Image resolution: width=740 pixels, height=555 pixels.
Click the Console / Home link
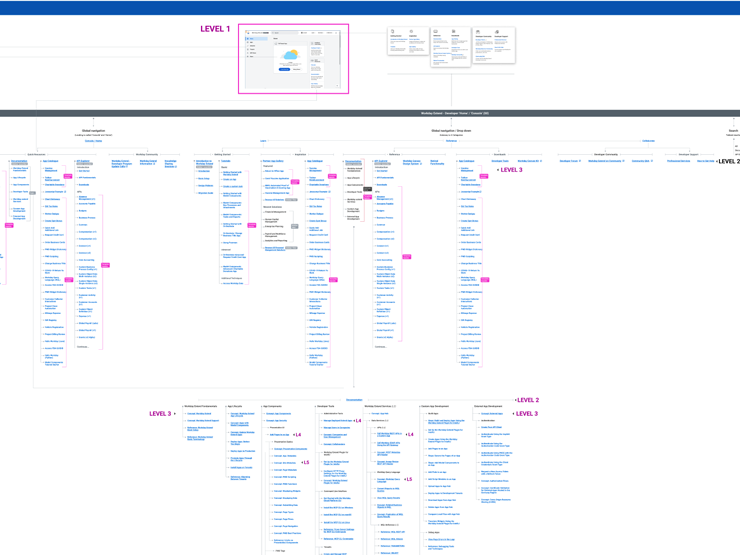coord(93,141)
